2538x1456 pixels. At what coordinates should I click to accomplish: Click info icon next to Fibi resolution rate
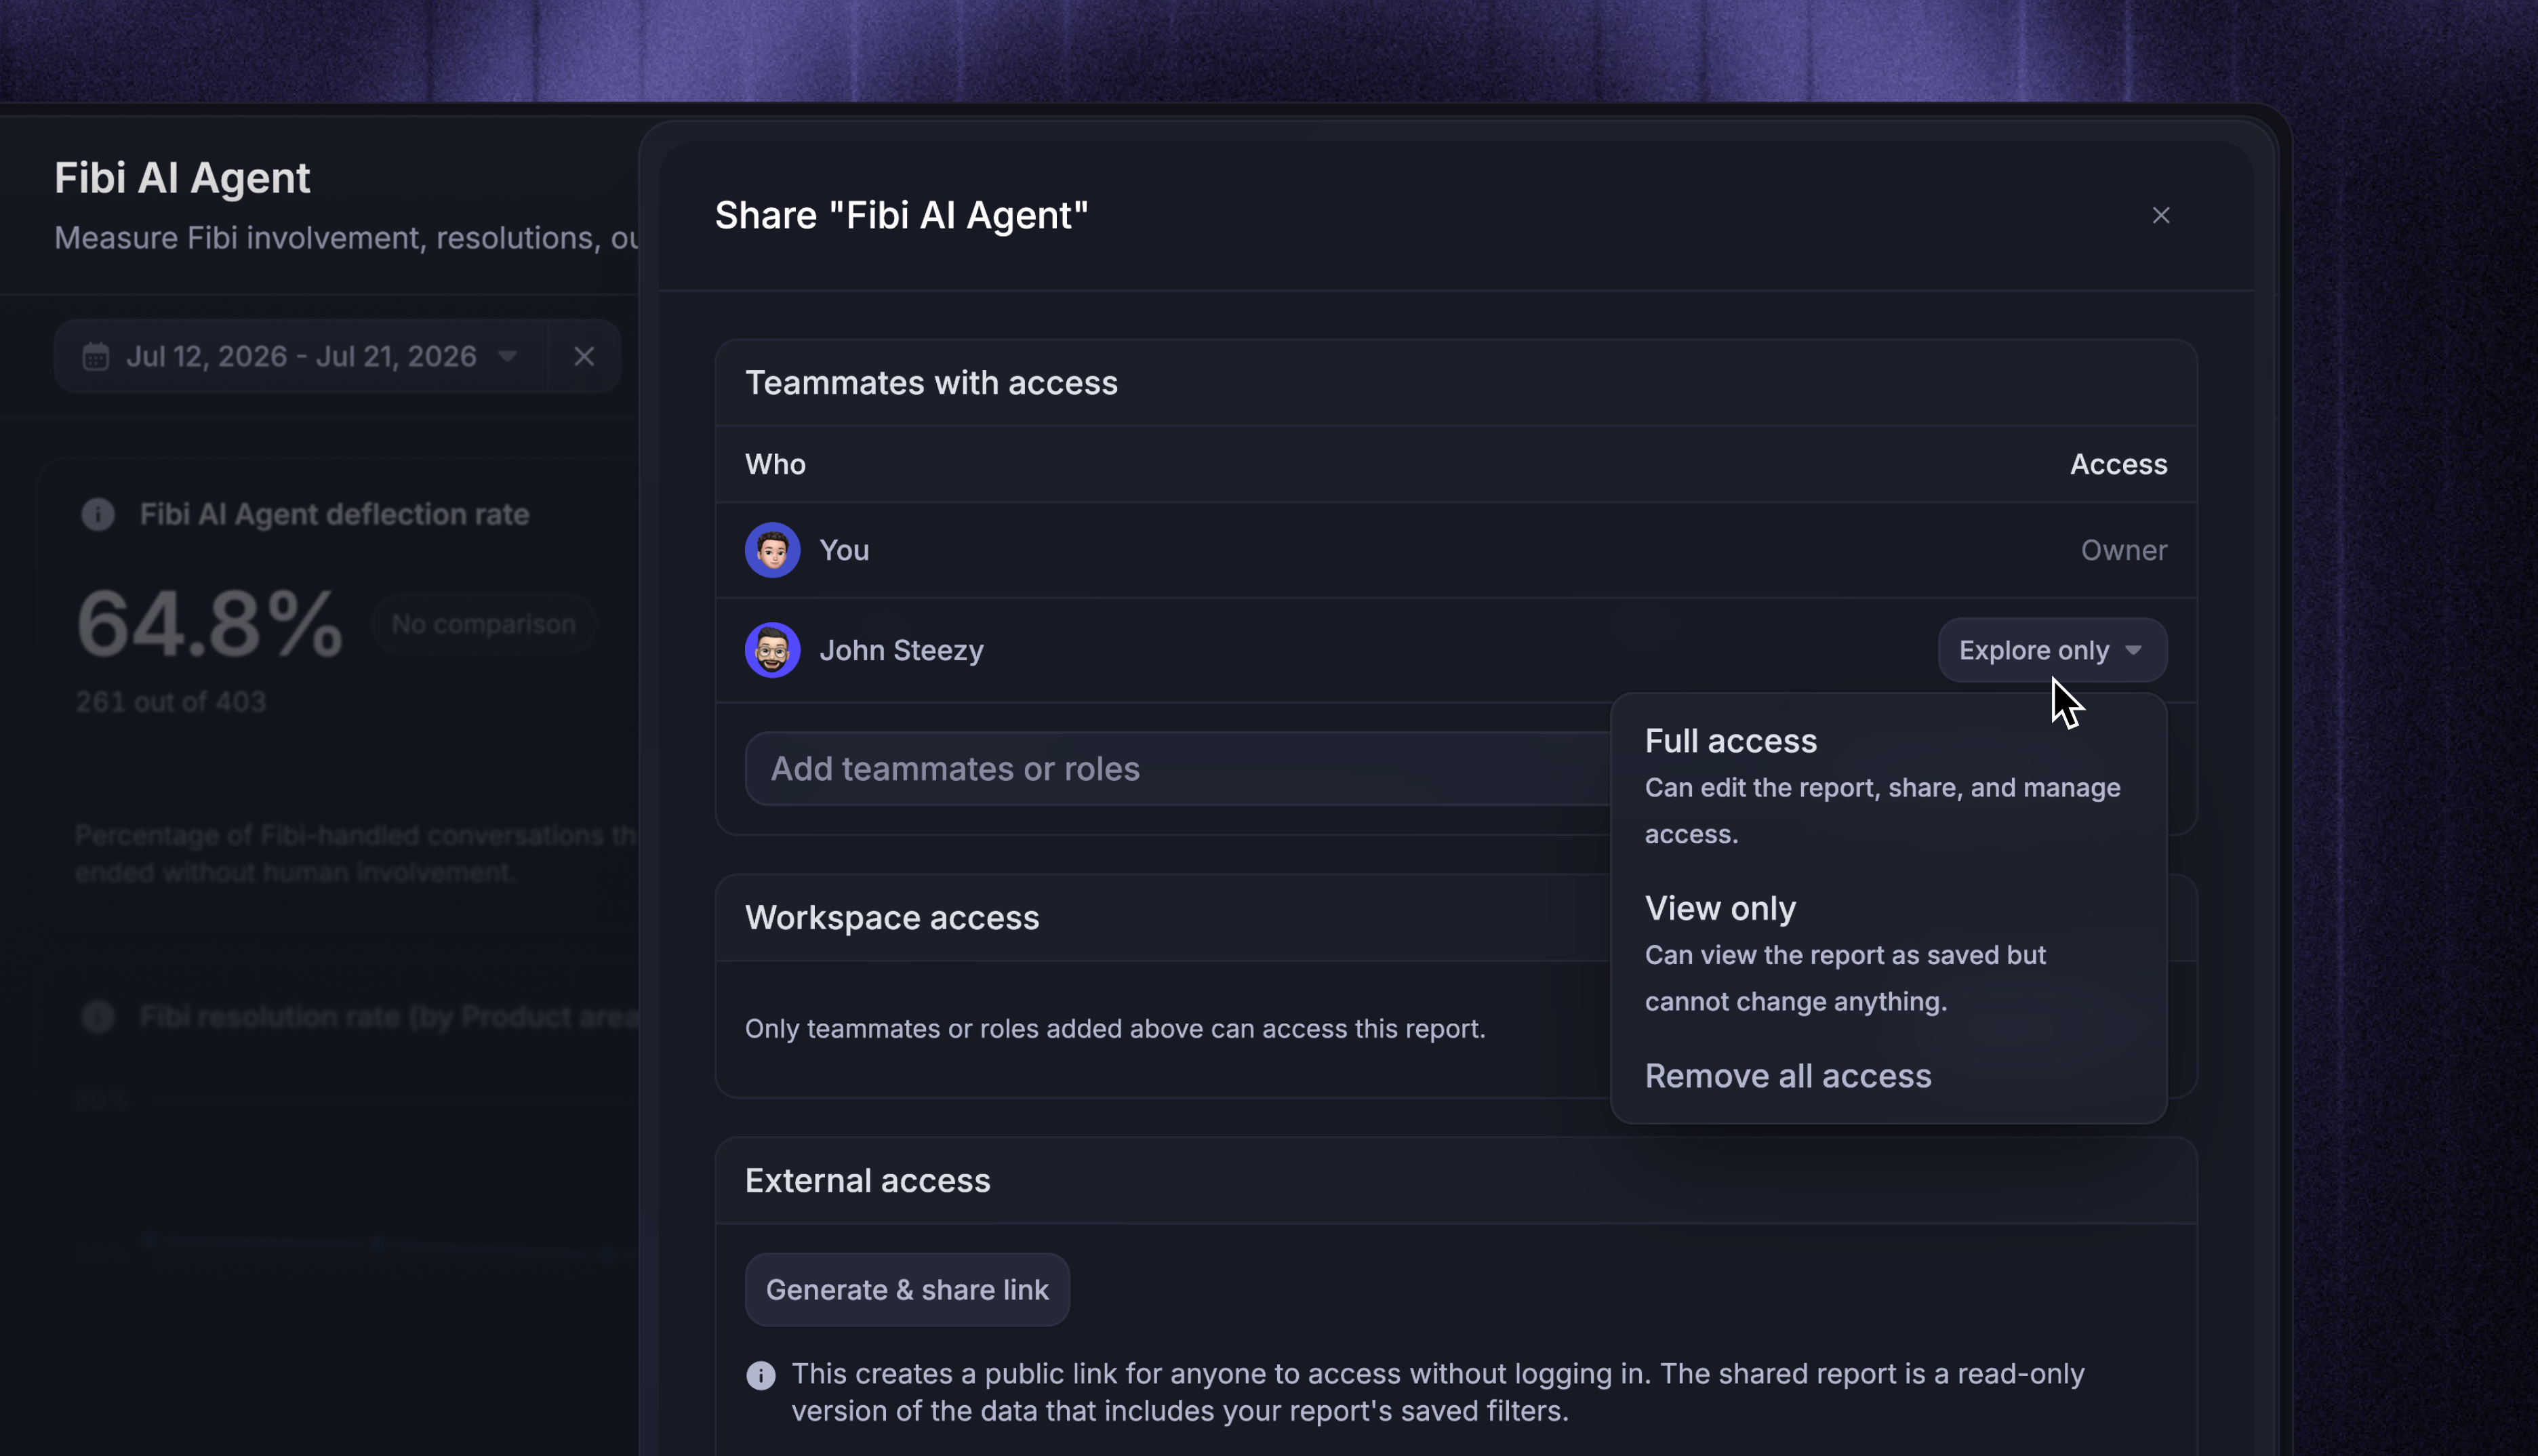click(97, 1016)
